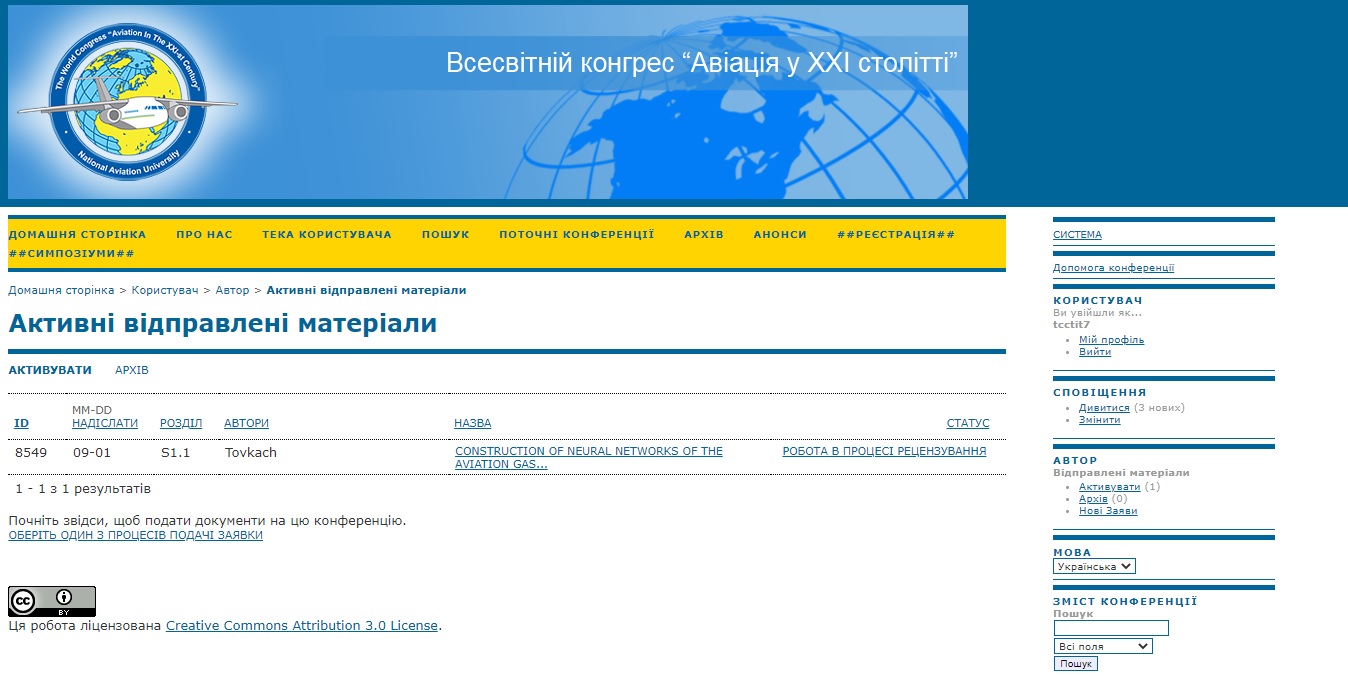Sort by 'Статус' column header
1348x676 pixels.
(x=968, y=423)
